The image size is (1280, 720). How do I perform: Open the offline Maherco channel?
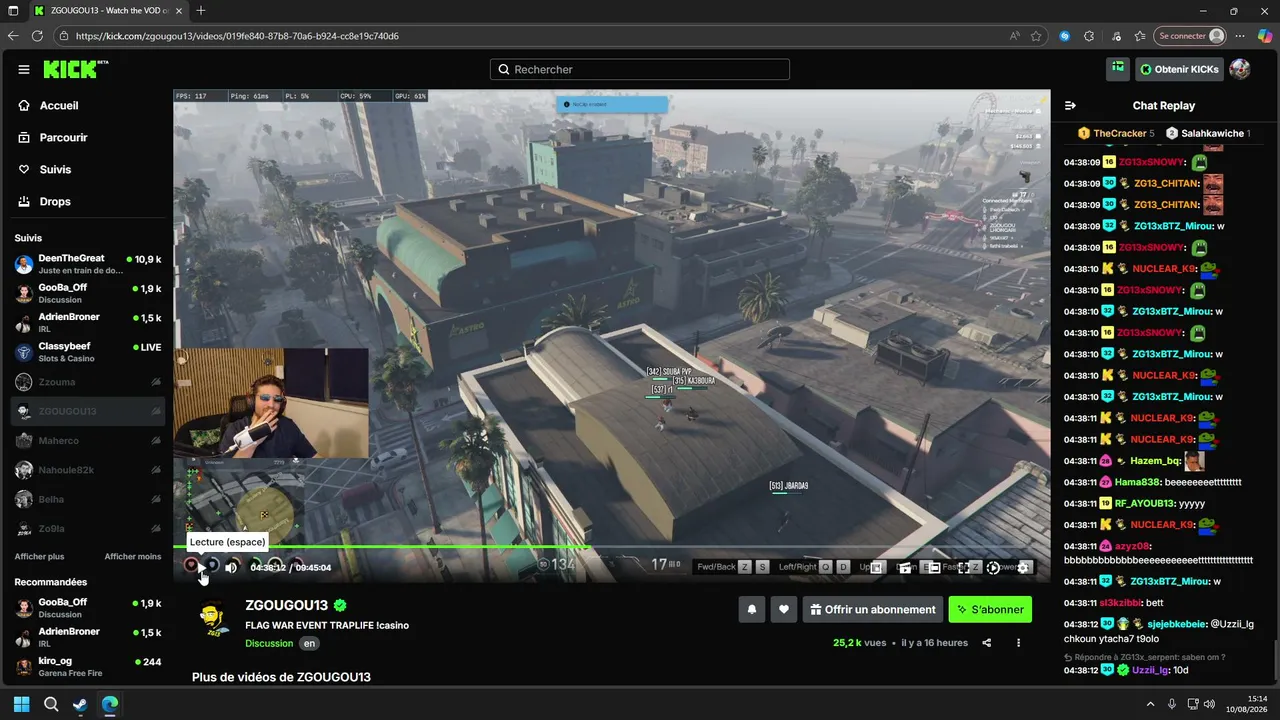coord(88,440)
